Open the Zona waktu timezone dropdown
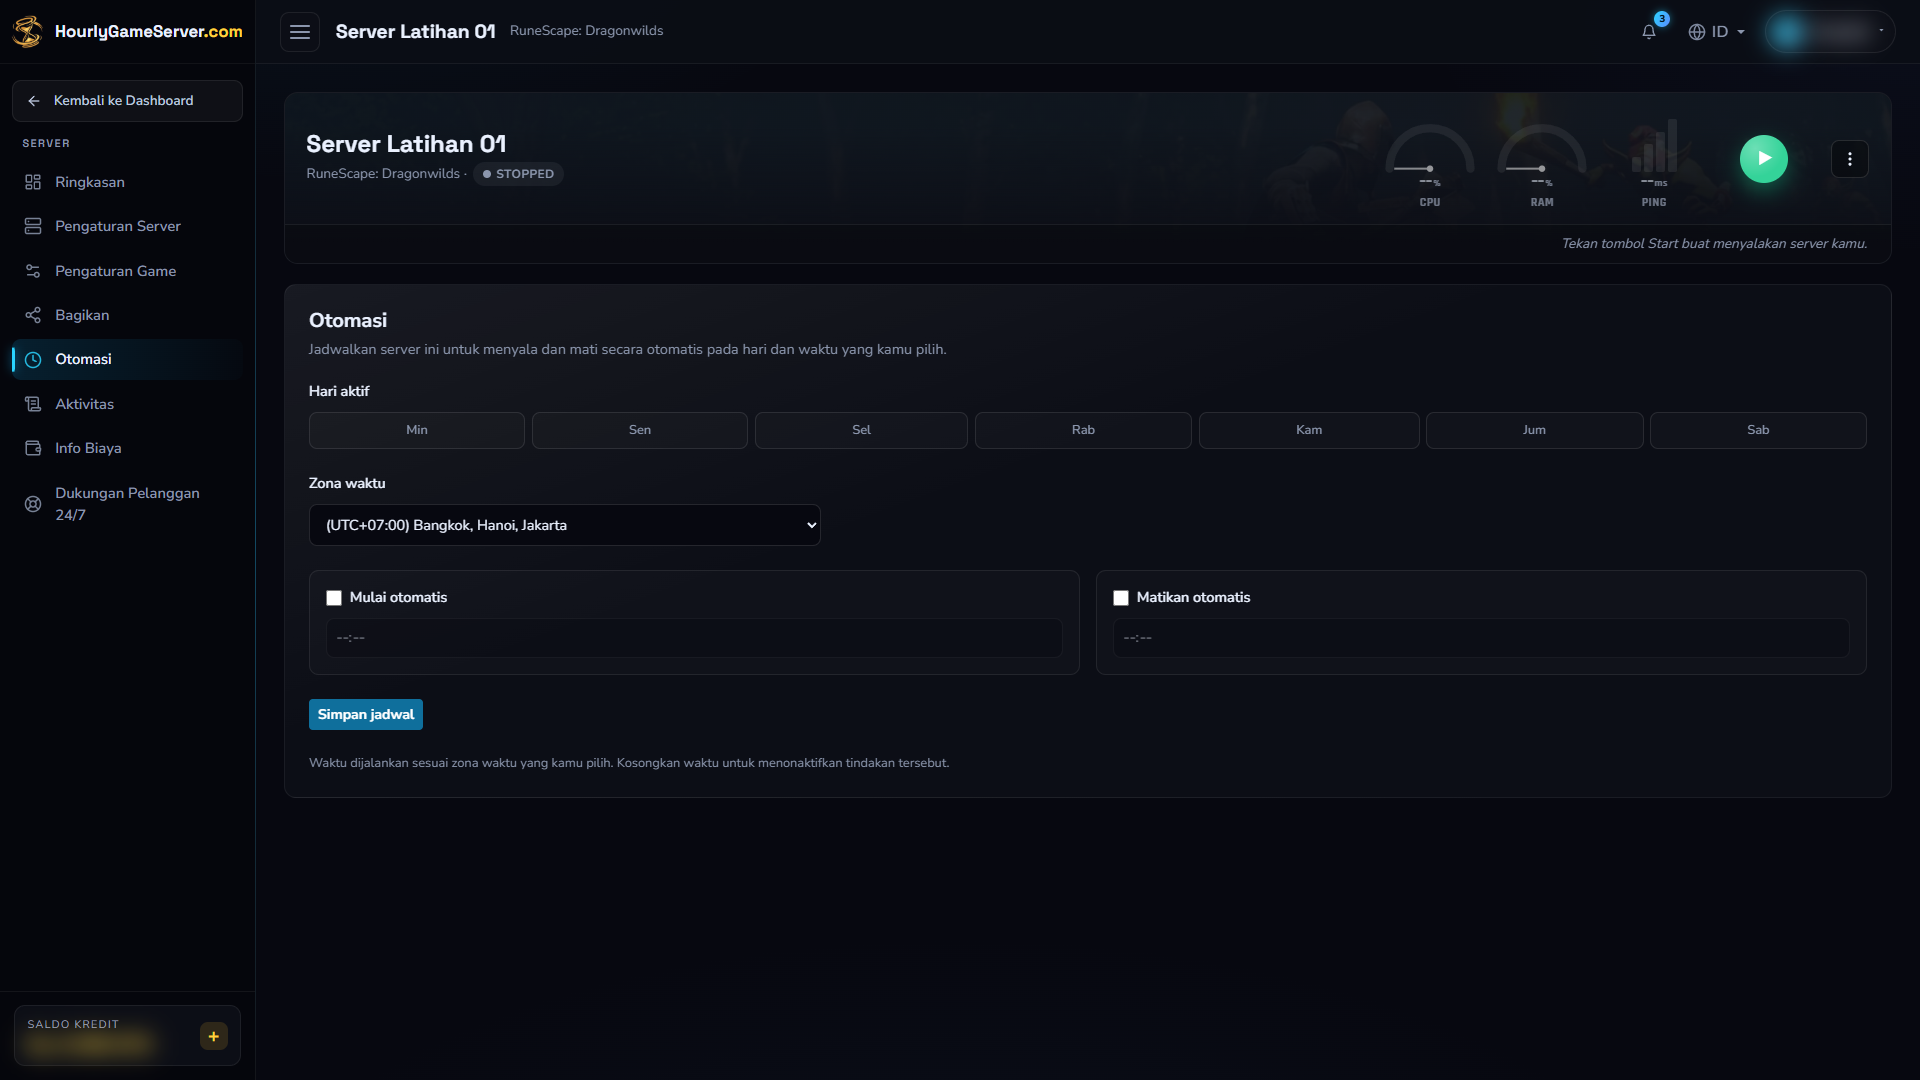Image resolution: width=1920 pixels, height=1080 pixels. 565,525
